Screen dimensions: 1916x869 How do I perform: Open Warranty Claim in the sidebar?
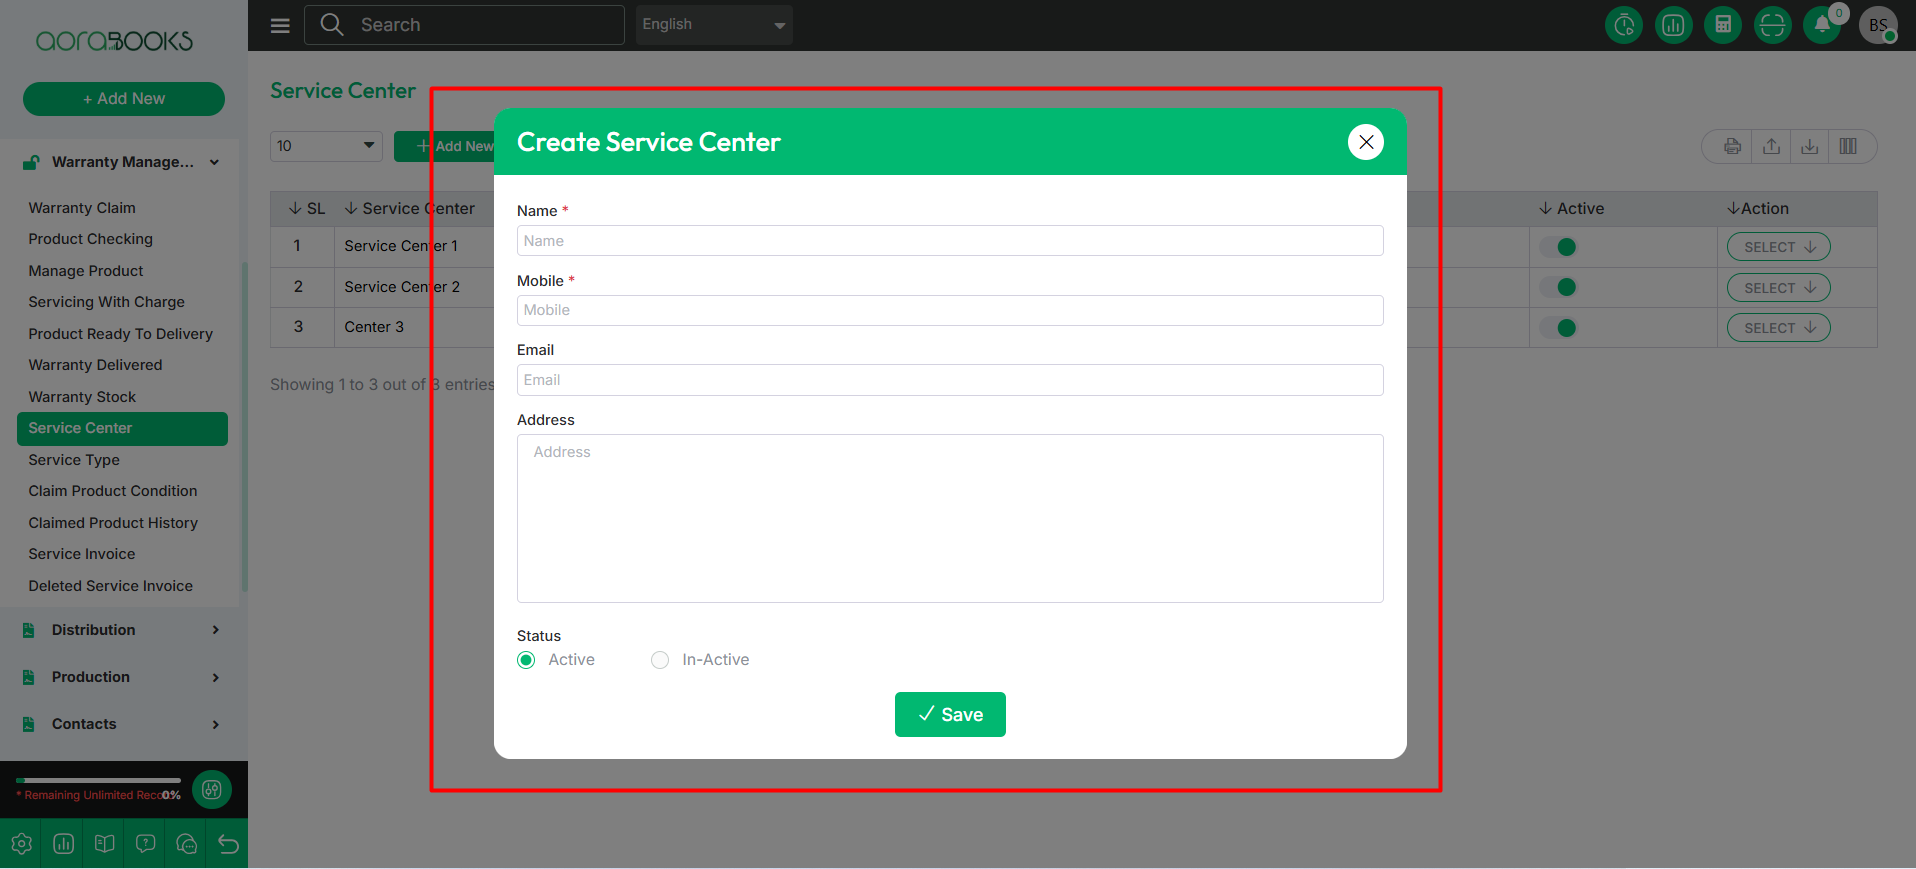click(82, 208)
